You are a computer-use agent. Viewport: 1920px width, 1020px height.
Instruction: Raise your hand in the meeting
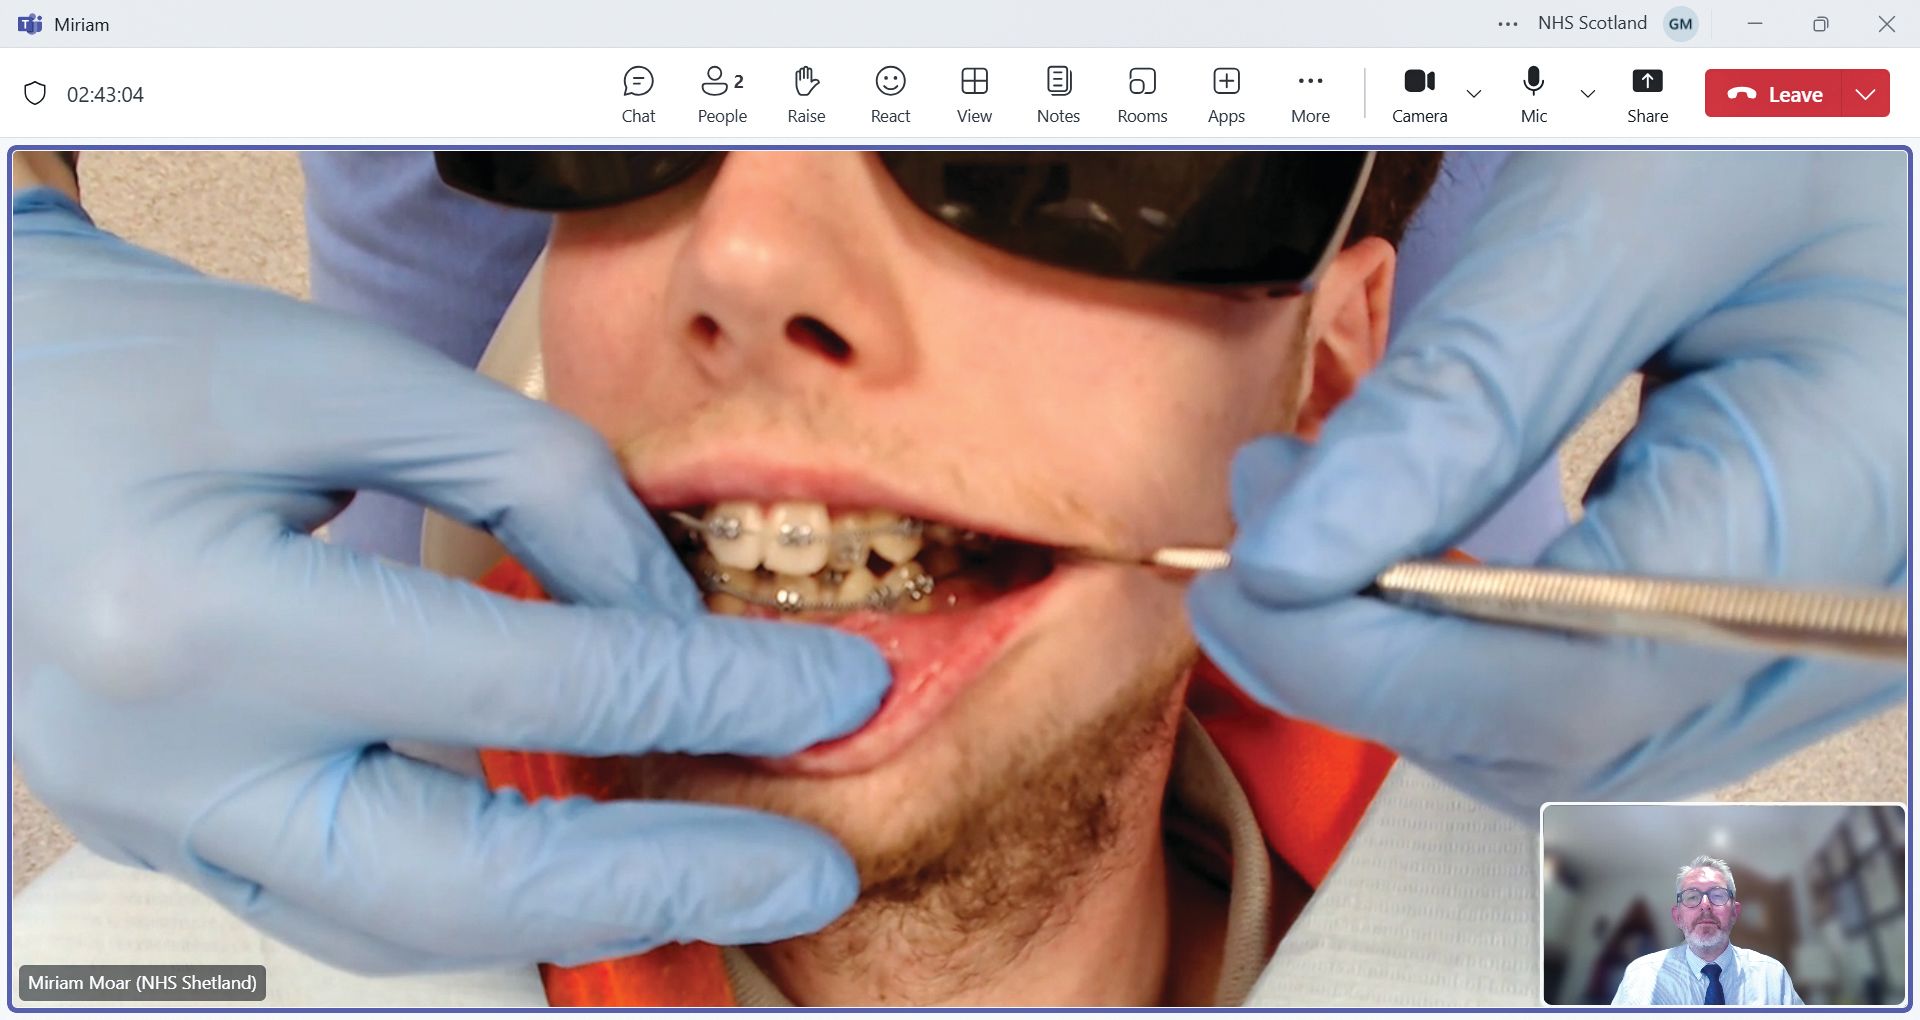click(806, 94)
